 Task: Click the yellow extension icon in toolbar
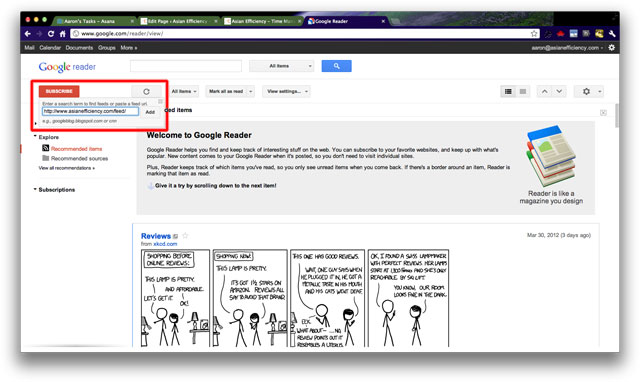click(x=599, y=34)
